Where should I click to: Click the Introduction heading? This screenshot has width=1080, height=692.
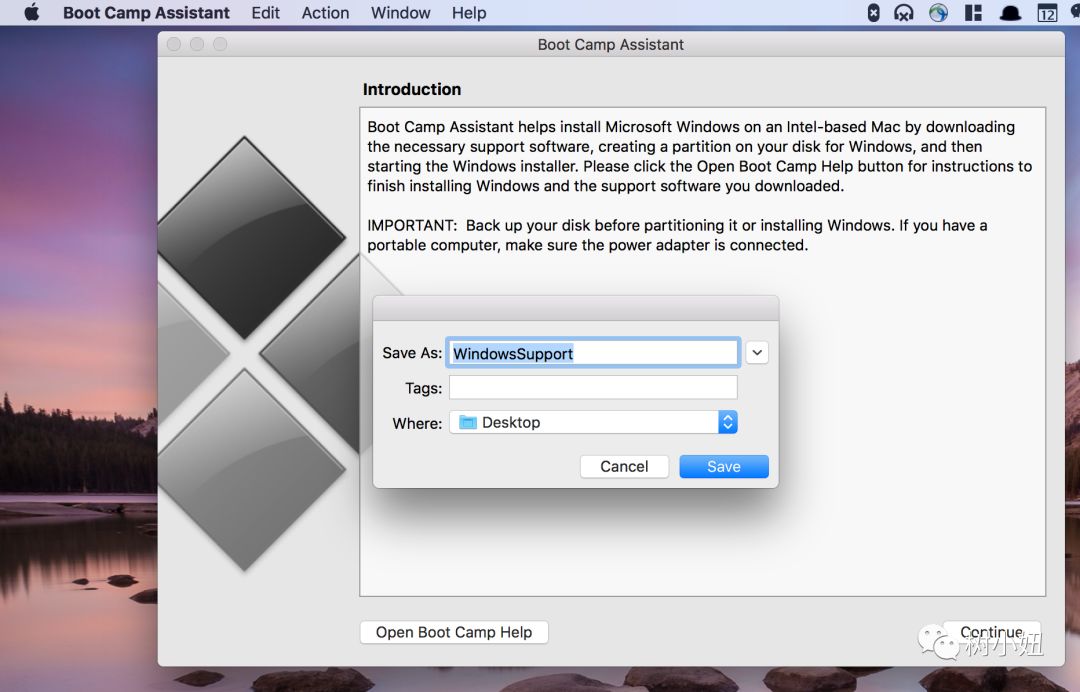412,90
